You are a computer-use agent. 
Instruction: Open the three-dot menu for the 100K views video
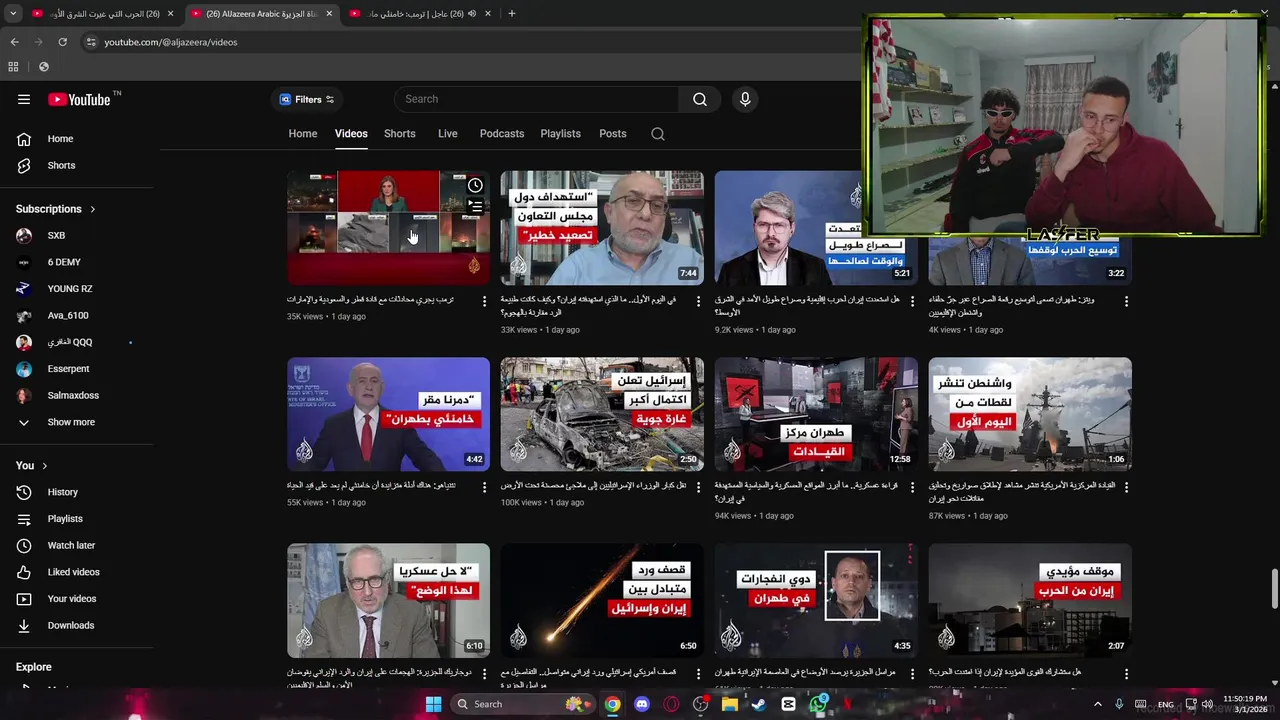pyautogui.click(x=698, y=488)
